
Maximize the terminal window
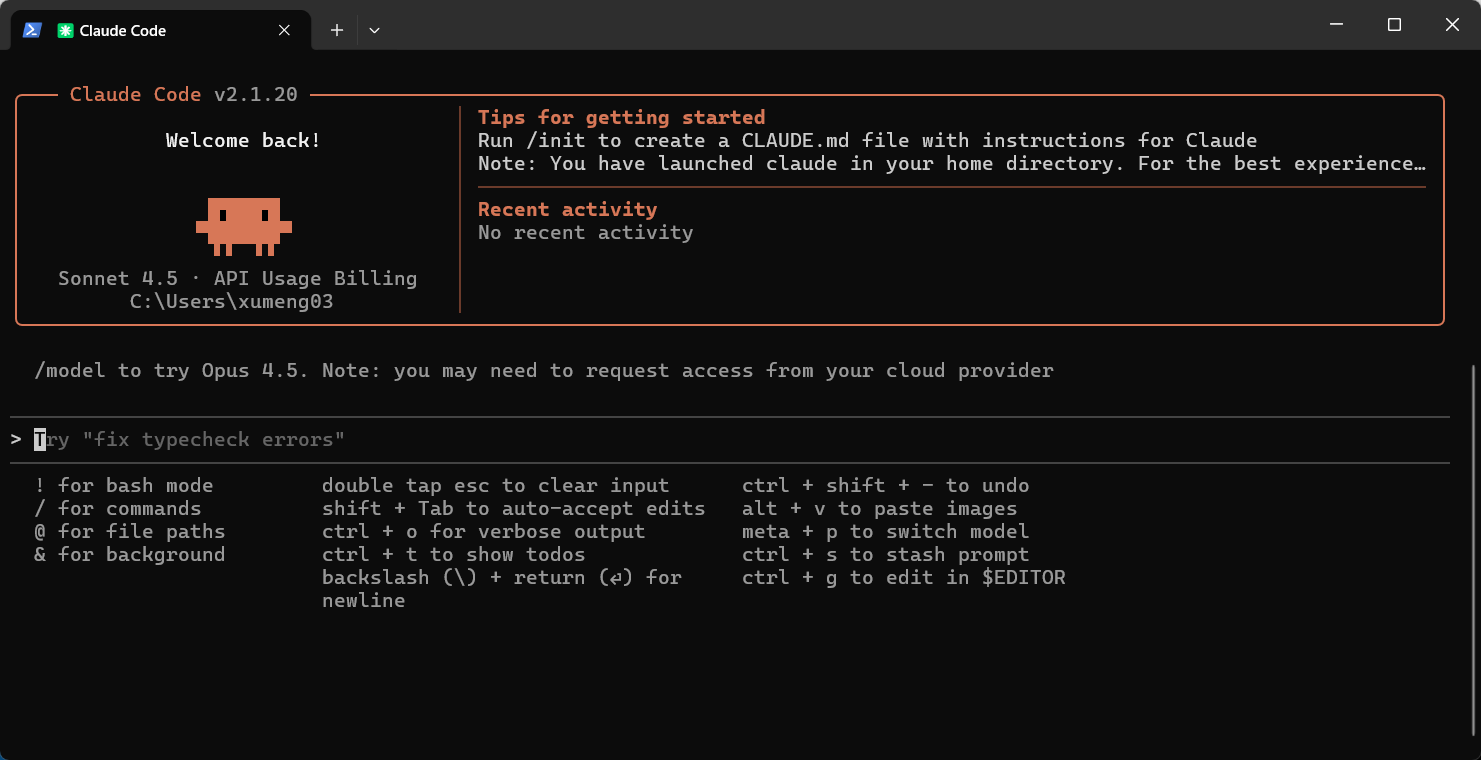tap(1394, 25)
